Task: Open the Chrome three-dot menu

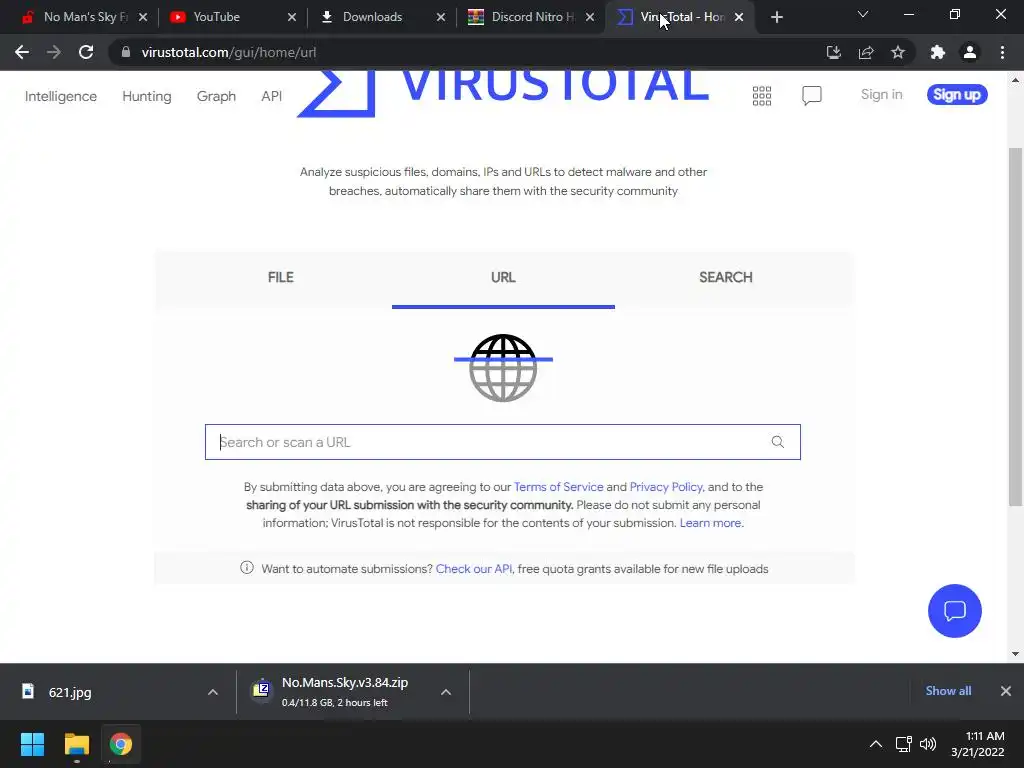Action: click(1002, 52)
